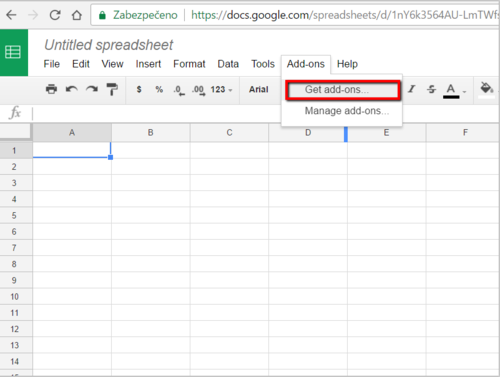Click the browser forward arrow
The height and width of the screenshot is (377, 500).
[33, 15]
